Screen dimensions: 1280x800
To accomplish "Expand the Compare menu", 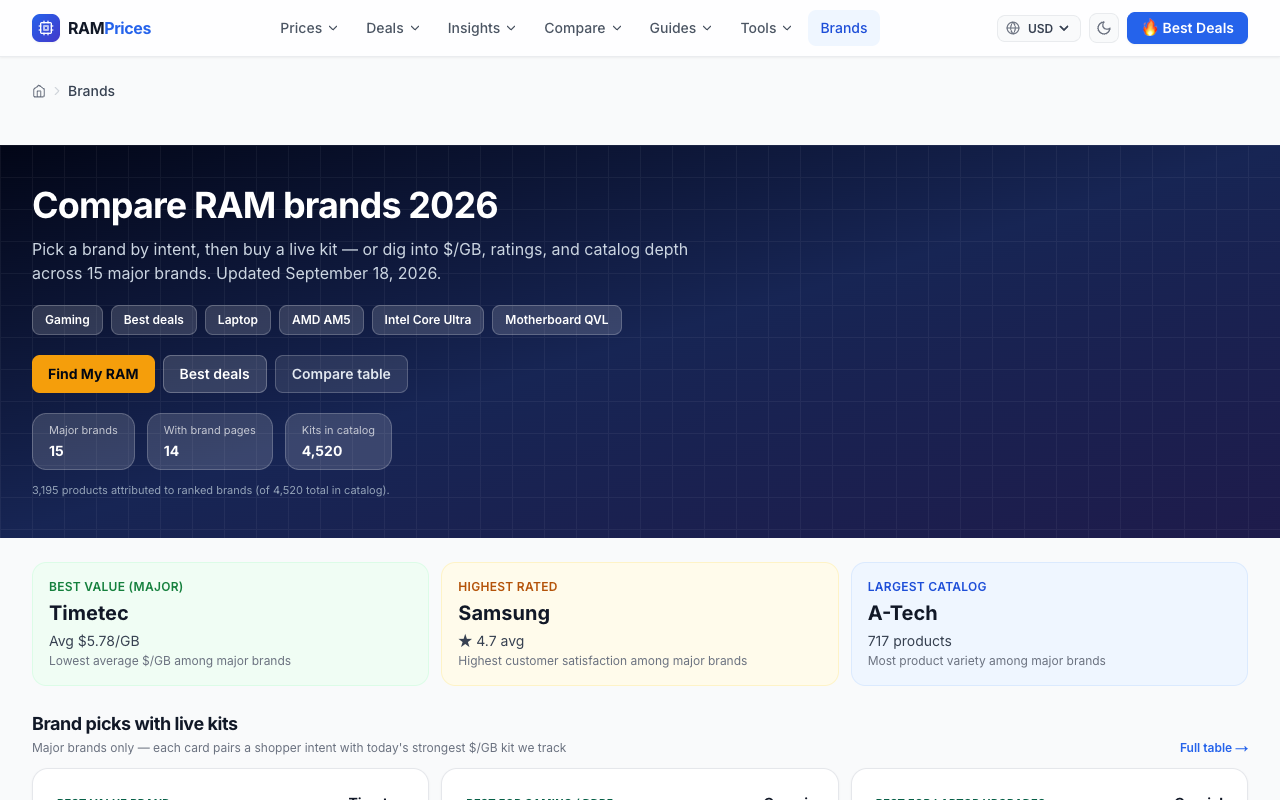I will [583, 28].
